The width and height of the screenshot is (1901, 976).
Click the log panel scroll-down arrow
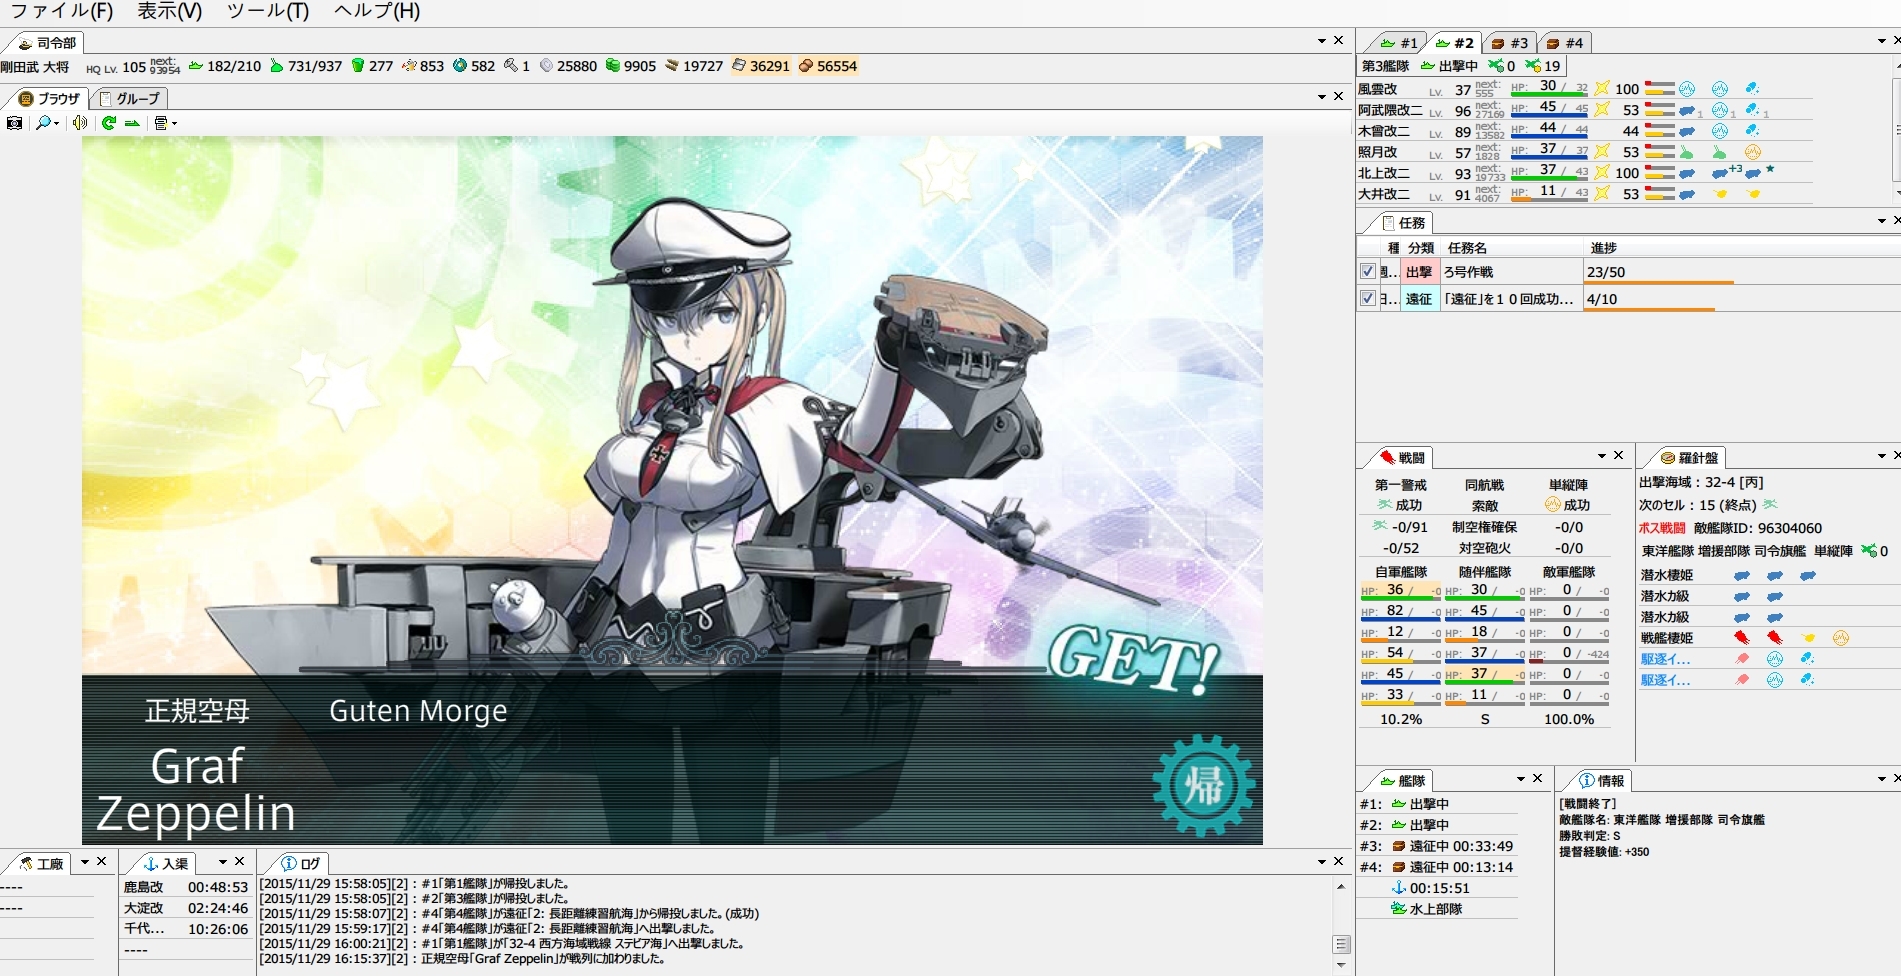tap(1342, 965)
